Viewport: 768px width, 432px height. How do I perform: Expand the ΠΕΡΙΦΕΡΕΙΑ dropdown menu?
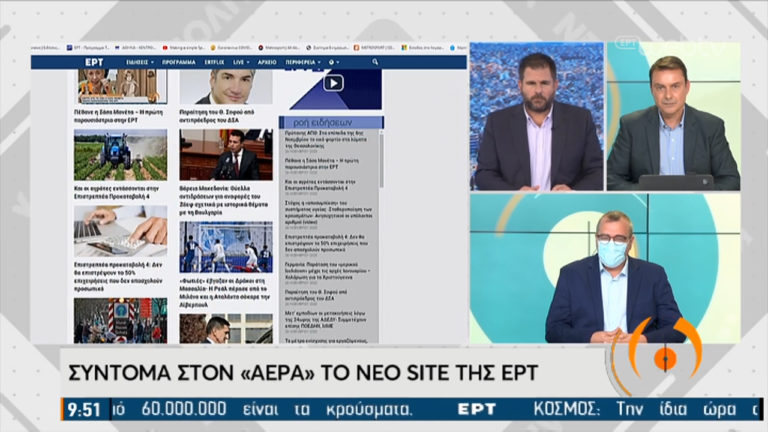pos(303,62)
